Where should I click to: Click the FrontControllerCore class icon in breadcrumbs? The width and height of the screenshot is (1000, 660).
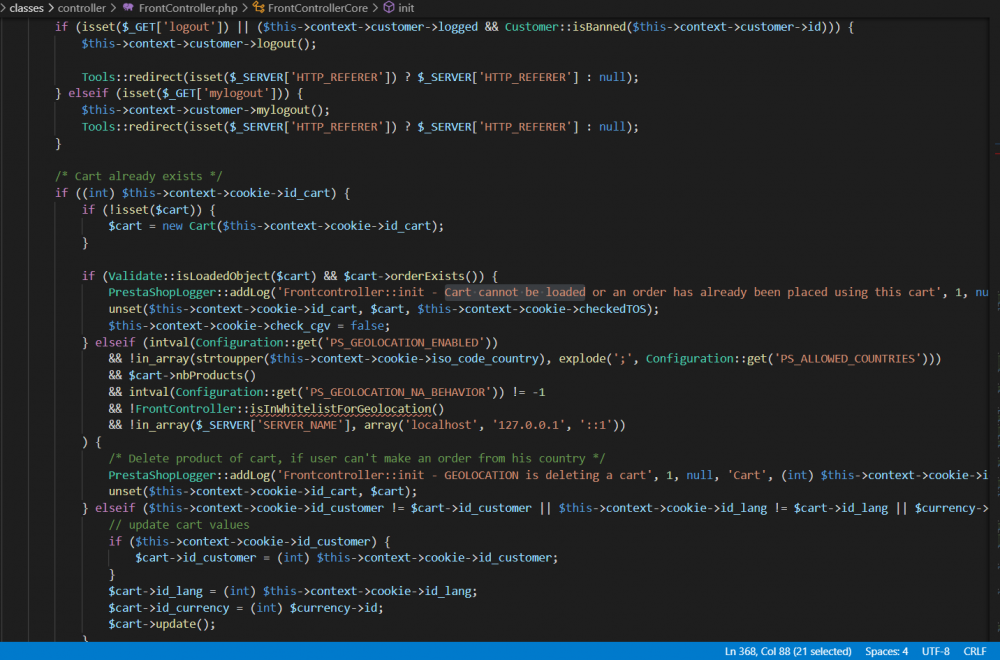(x=259, y=8)
